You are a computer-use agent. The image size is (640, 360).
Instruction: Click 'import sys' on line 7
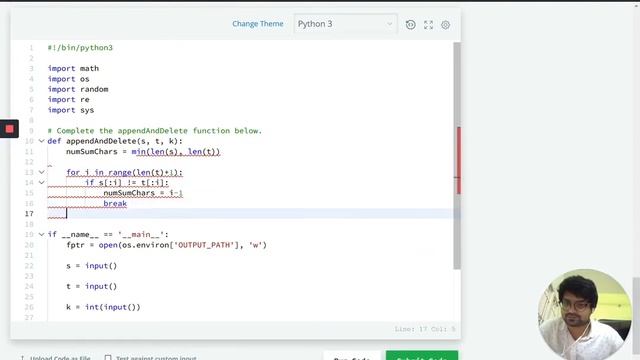click(x=71, y=110)
